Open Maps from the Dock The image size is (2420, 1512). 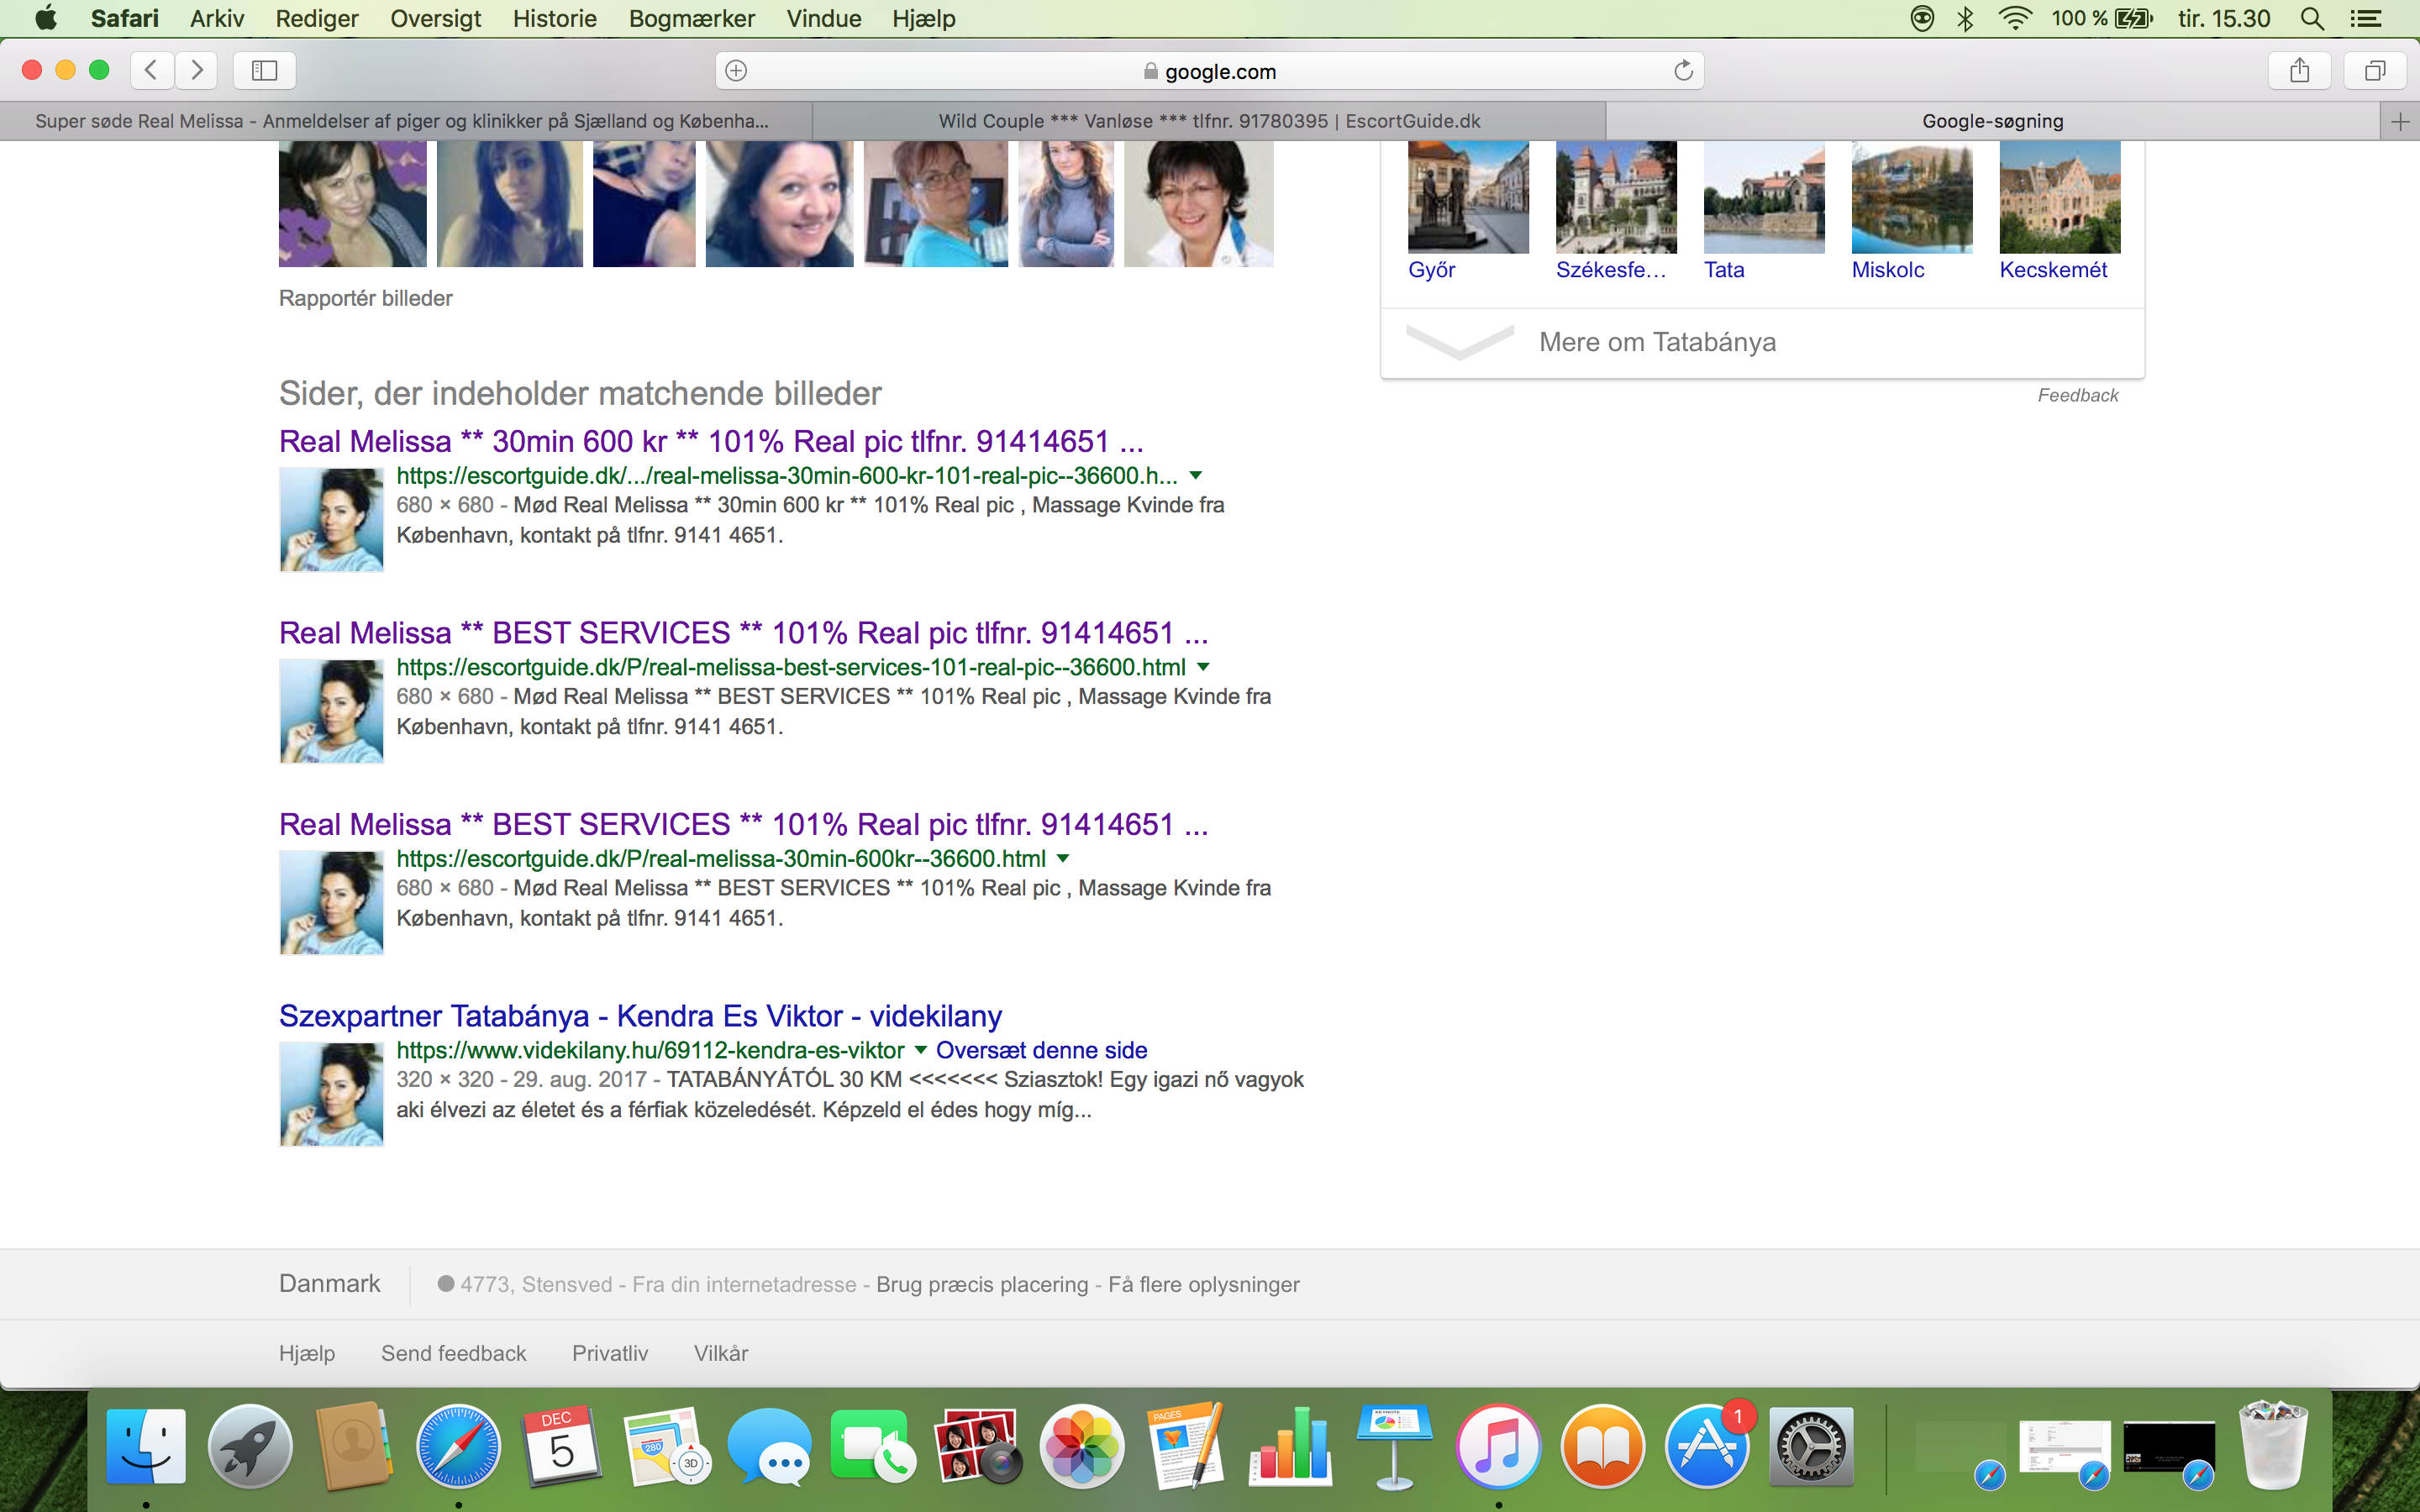(666, 1446)
